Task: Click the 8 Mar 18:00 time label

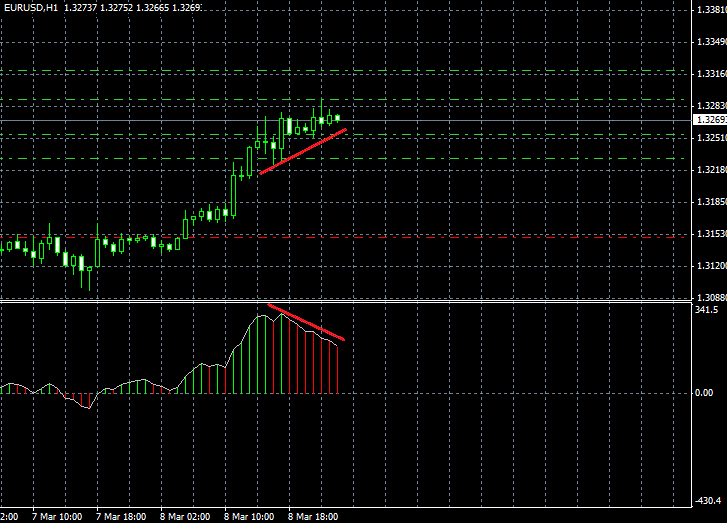Action: [x=313, y=517]
